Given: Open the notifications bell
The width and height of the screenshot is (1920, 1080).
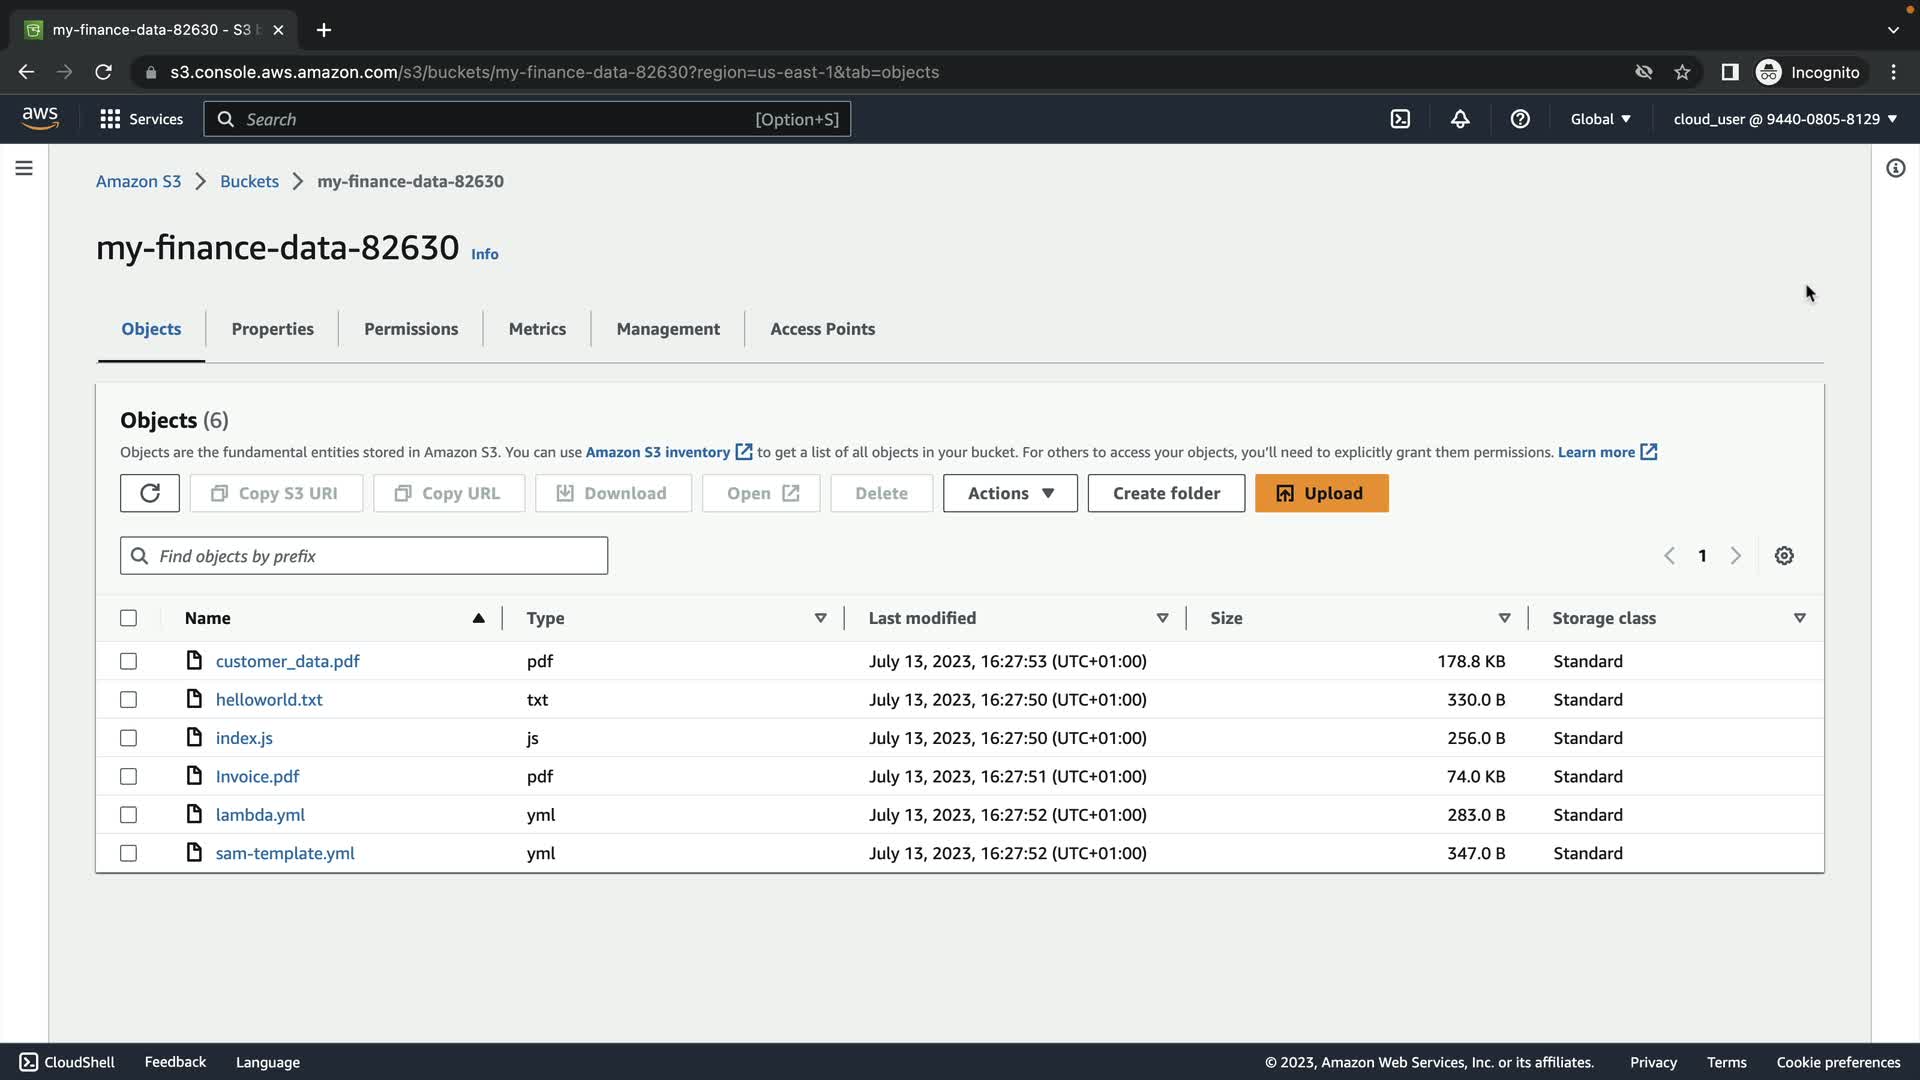Looking at the screenshot, I should 1460,119.
